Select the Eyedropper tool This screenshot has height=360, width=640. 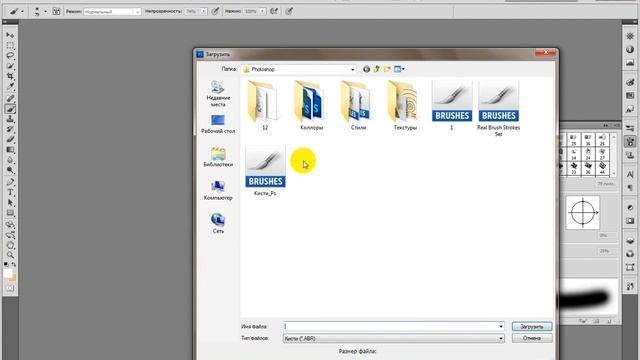(10, 87)
